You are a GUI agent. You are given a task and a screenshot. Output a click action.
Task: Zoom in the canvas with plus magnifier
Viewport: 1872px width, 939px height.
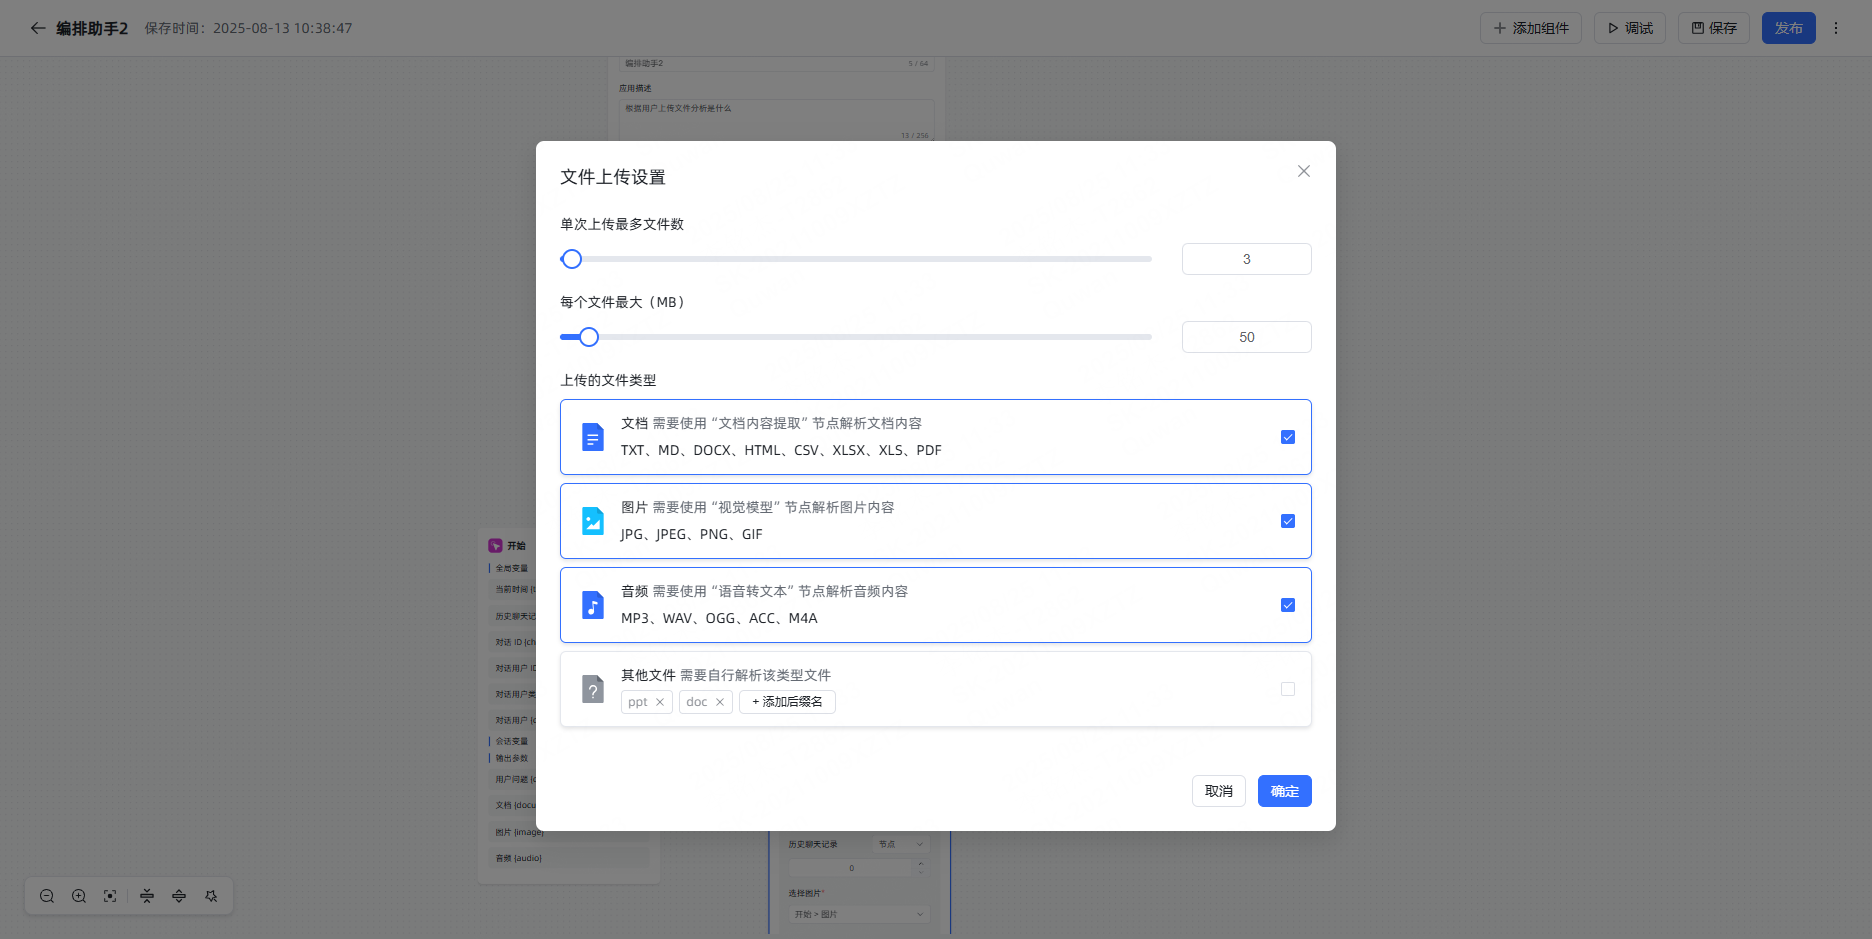(x=79, y=896)
